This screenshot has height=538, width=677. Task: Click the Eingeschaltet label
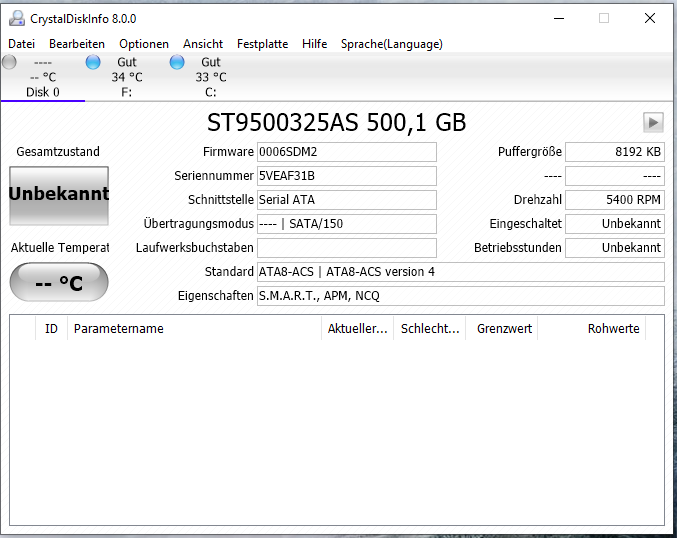(525, 224)
